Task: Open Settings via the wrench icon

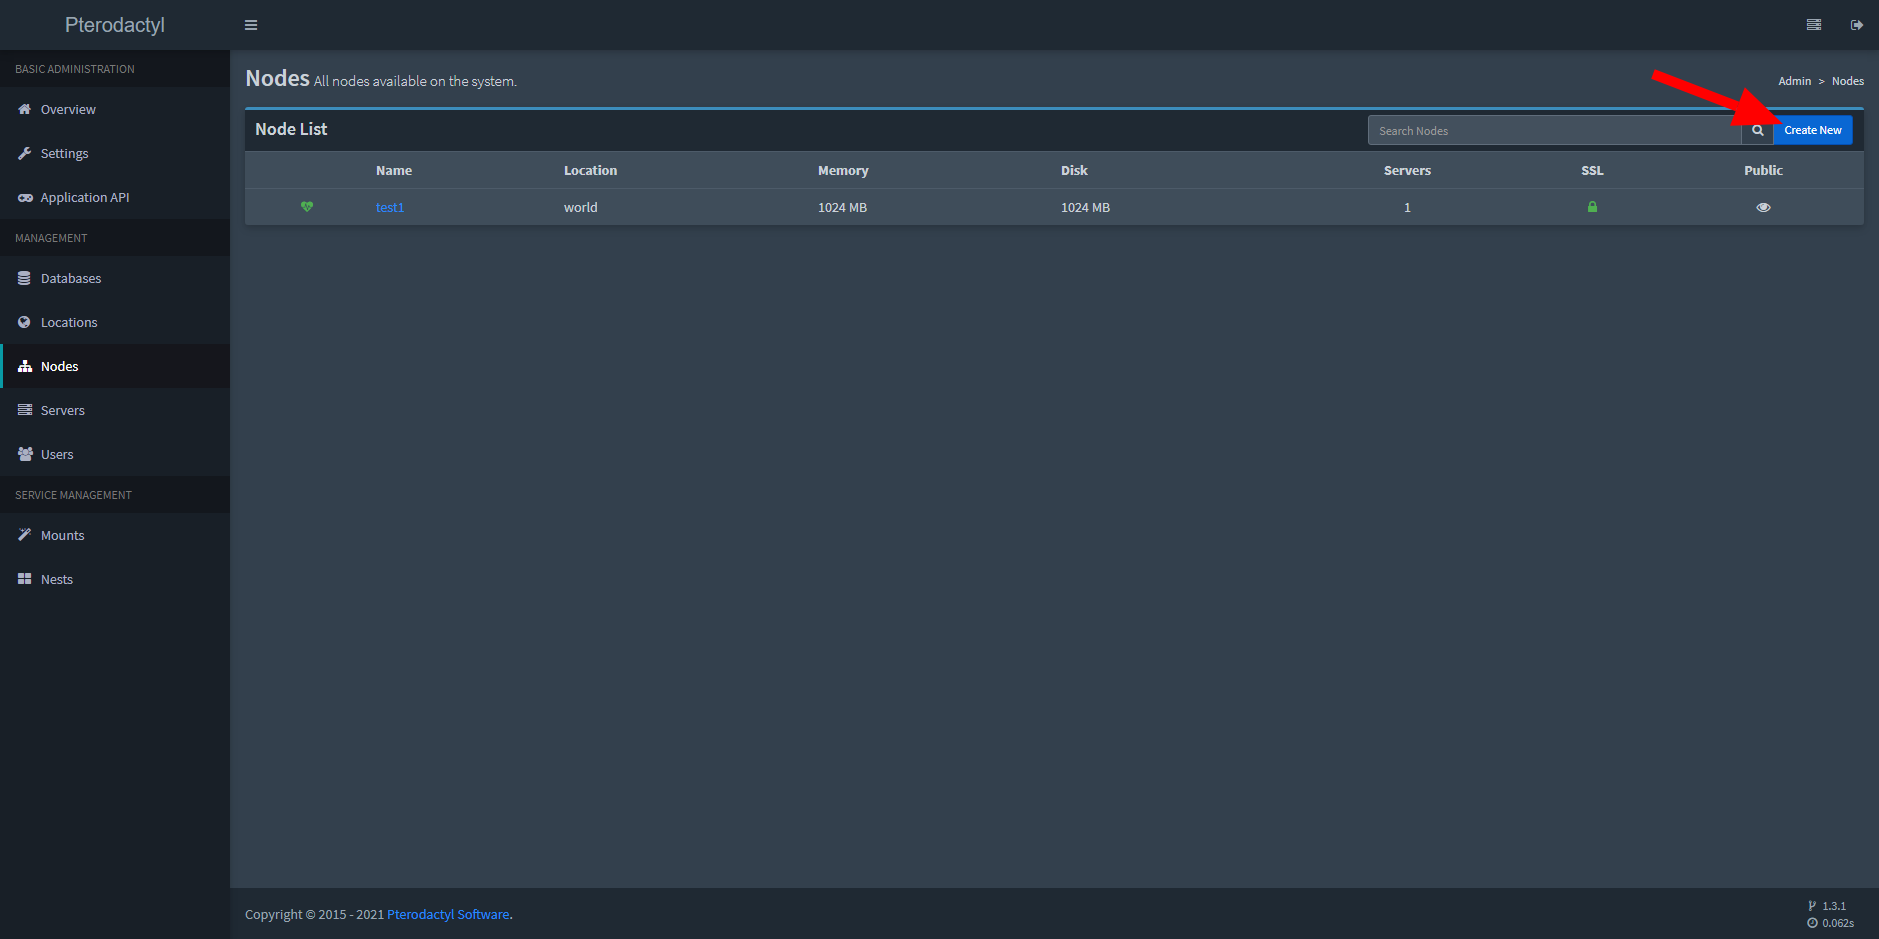Action: coord(24,153)
